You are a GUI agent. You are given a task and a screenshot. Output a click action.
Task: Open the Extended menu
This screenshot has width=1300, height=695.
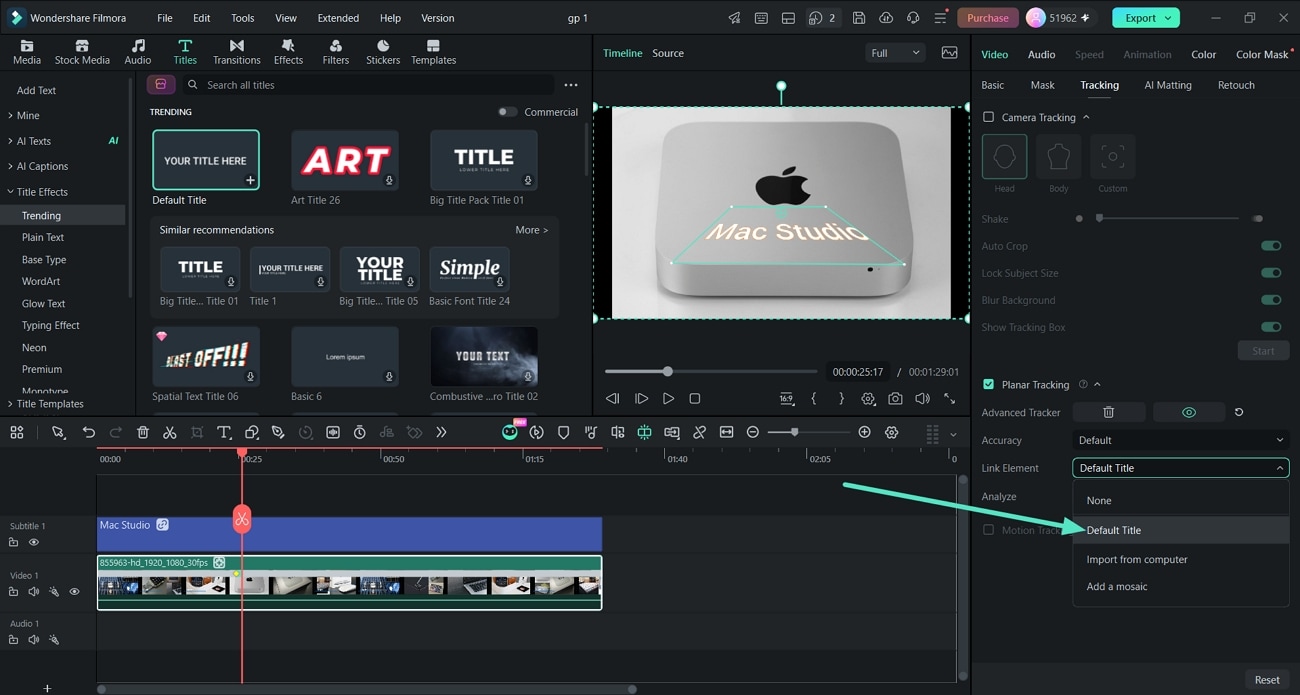coord(338,18)
